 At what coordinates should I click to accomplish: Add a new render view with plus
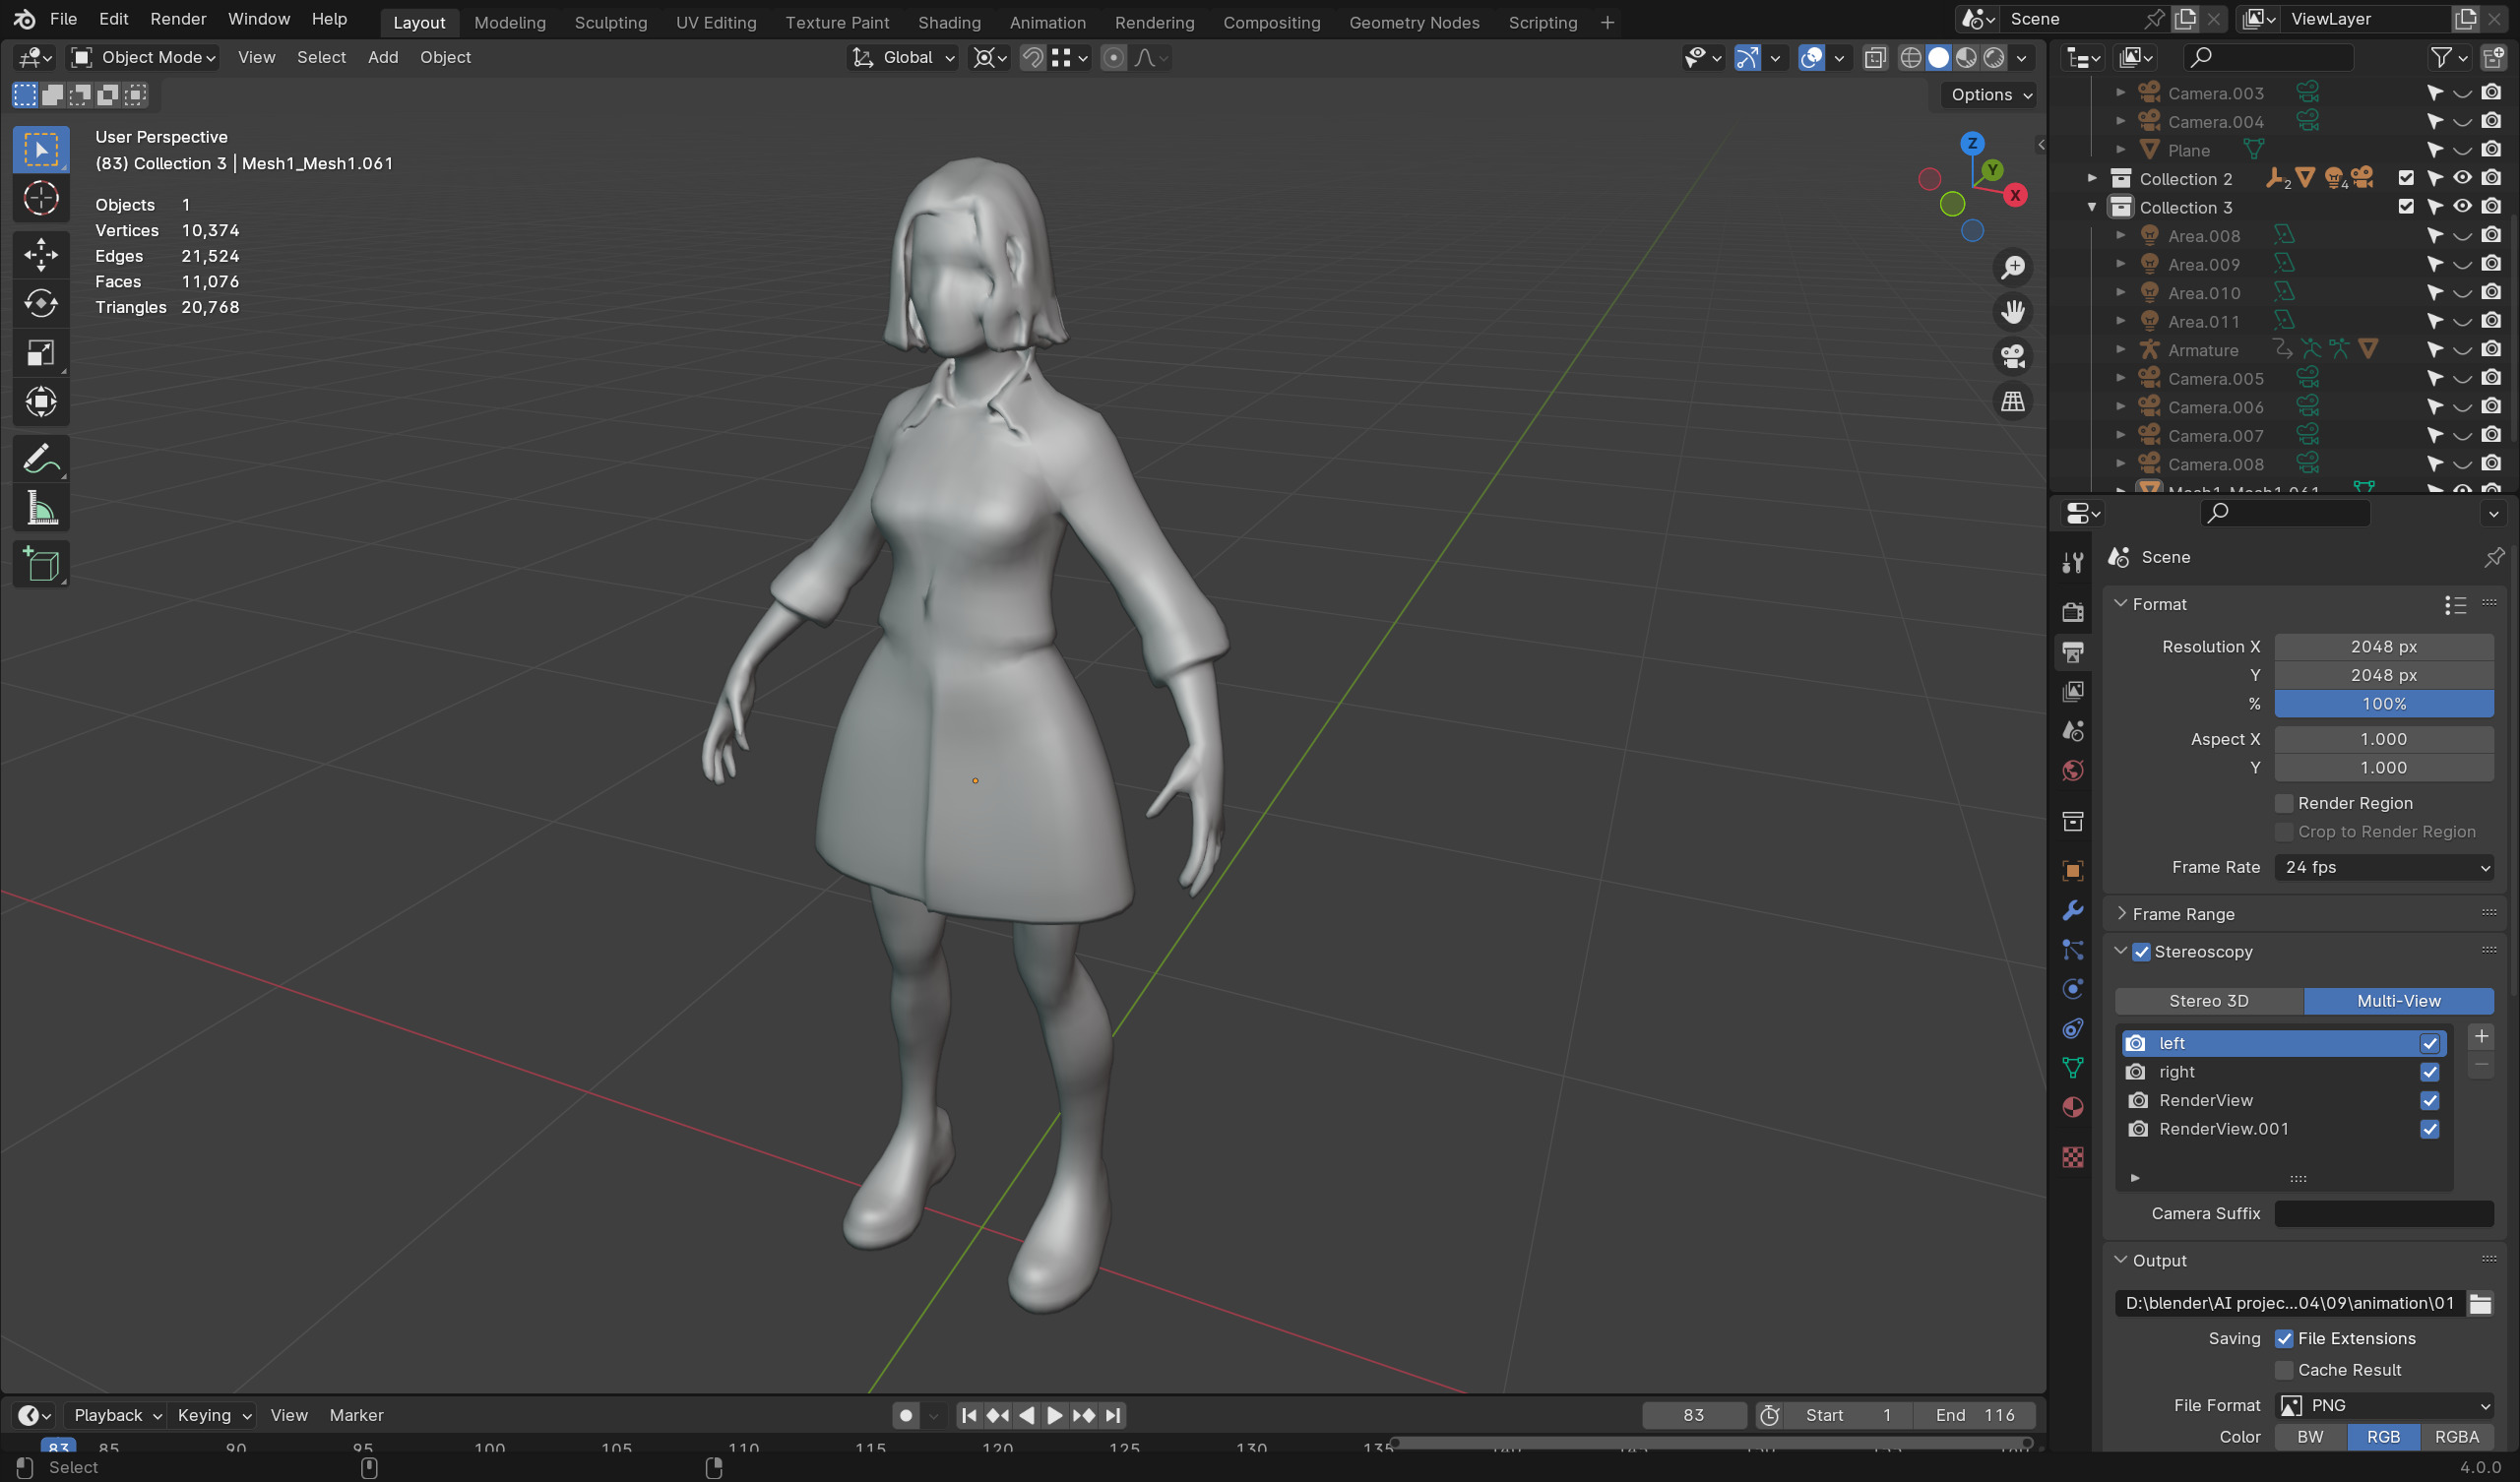coord(2480,1037)
